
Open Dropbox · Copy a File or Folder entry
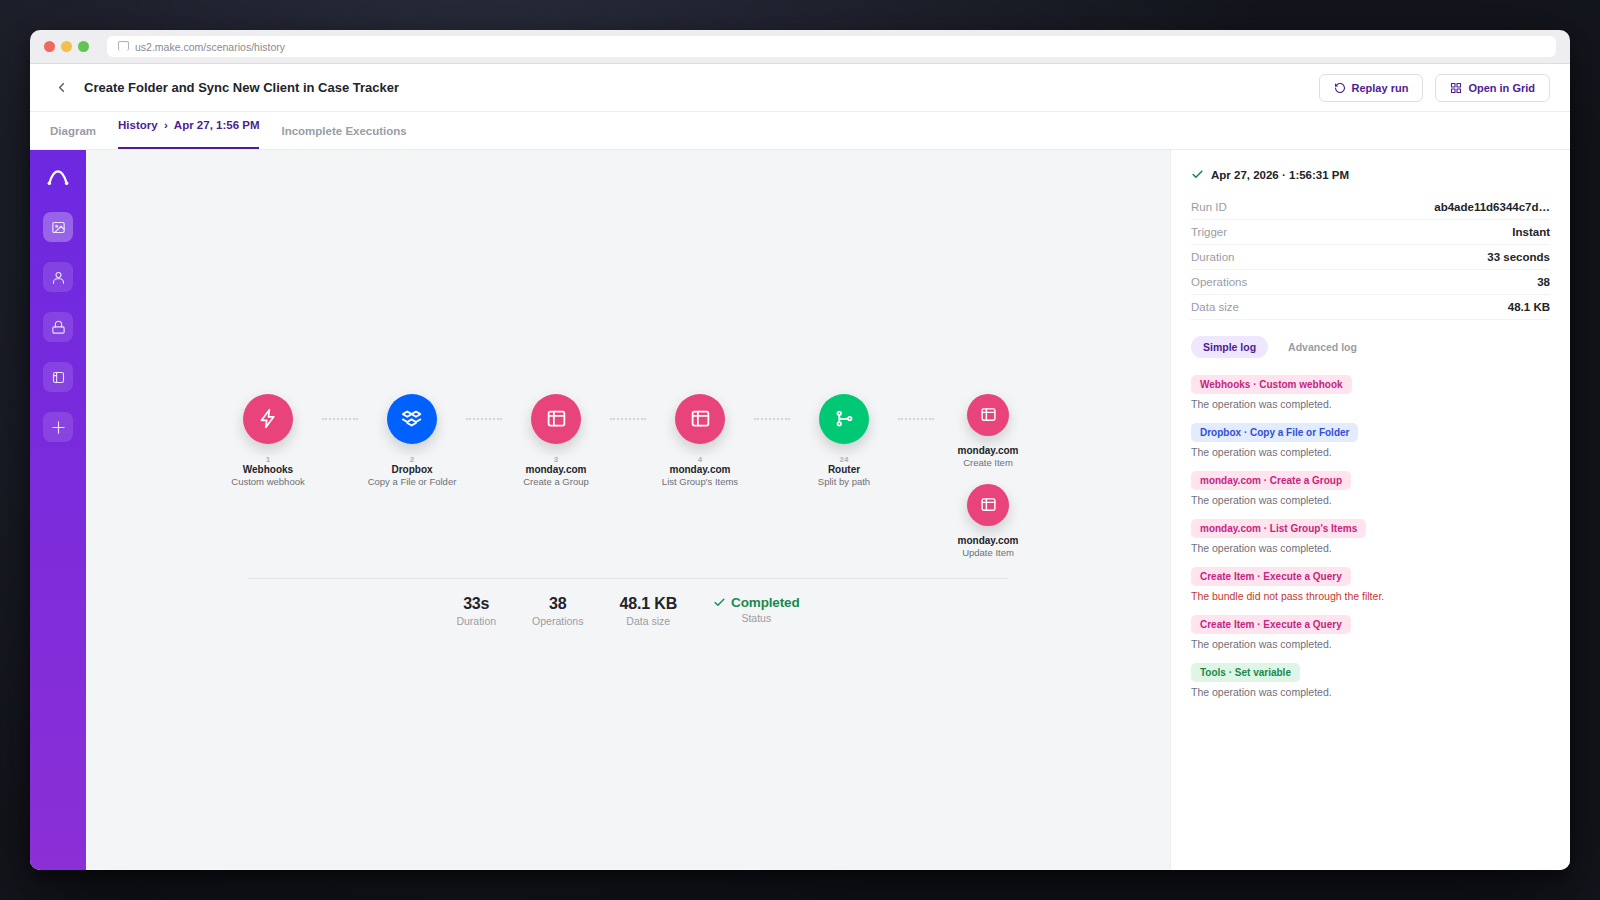pyautogui.click(x=1274, y=432)
